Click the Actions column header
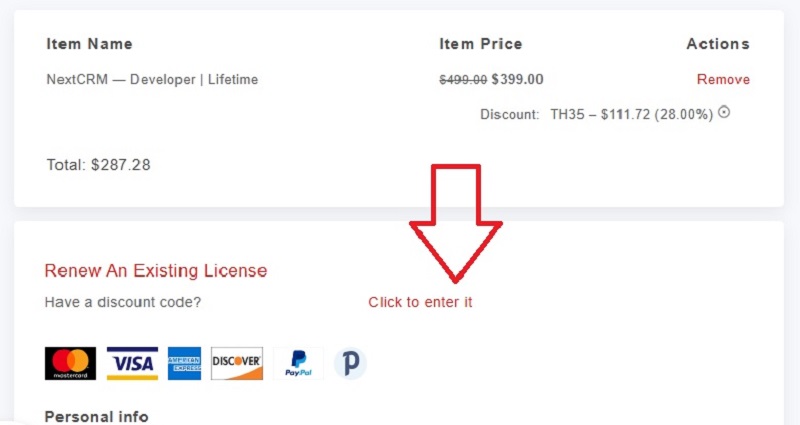 (x=718, y=44)
